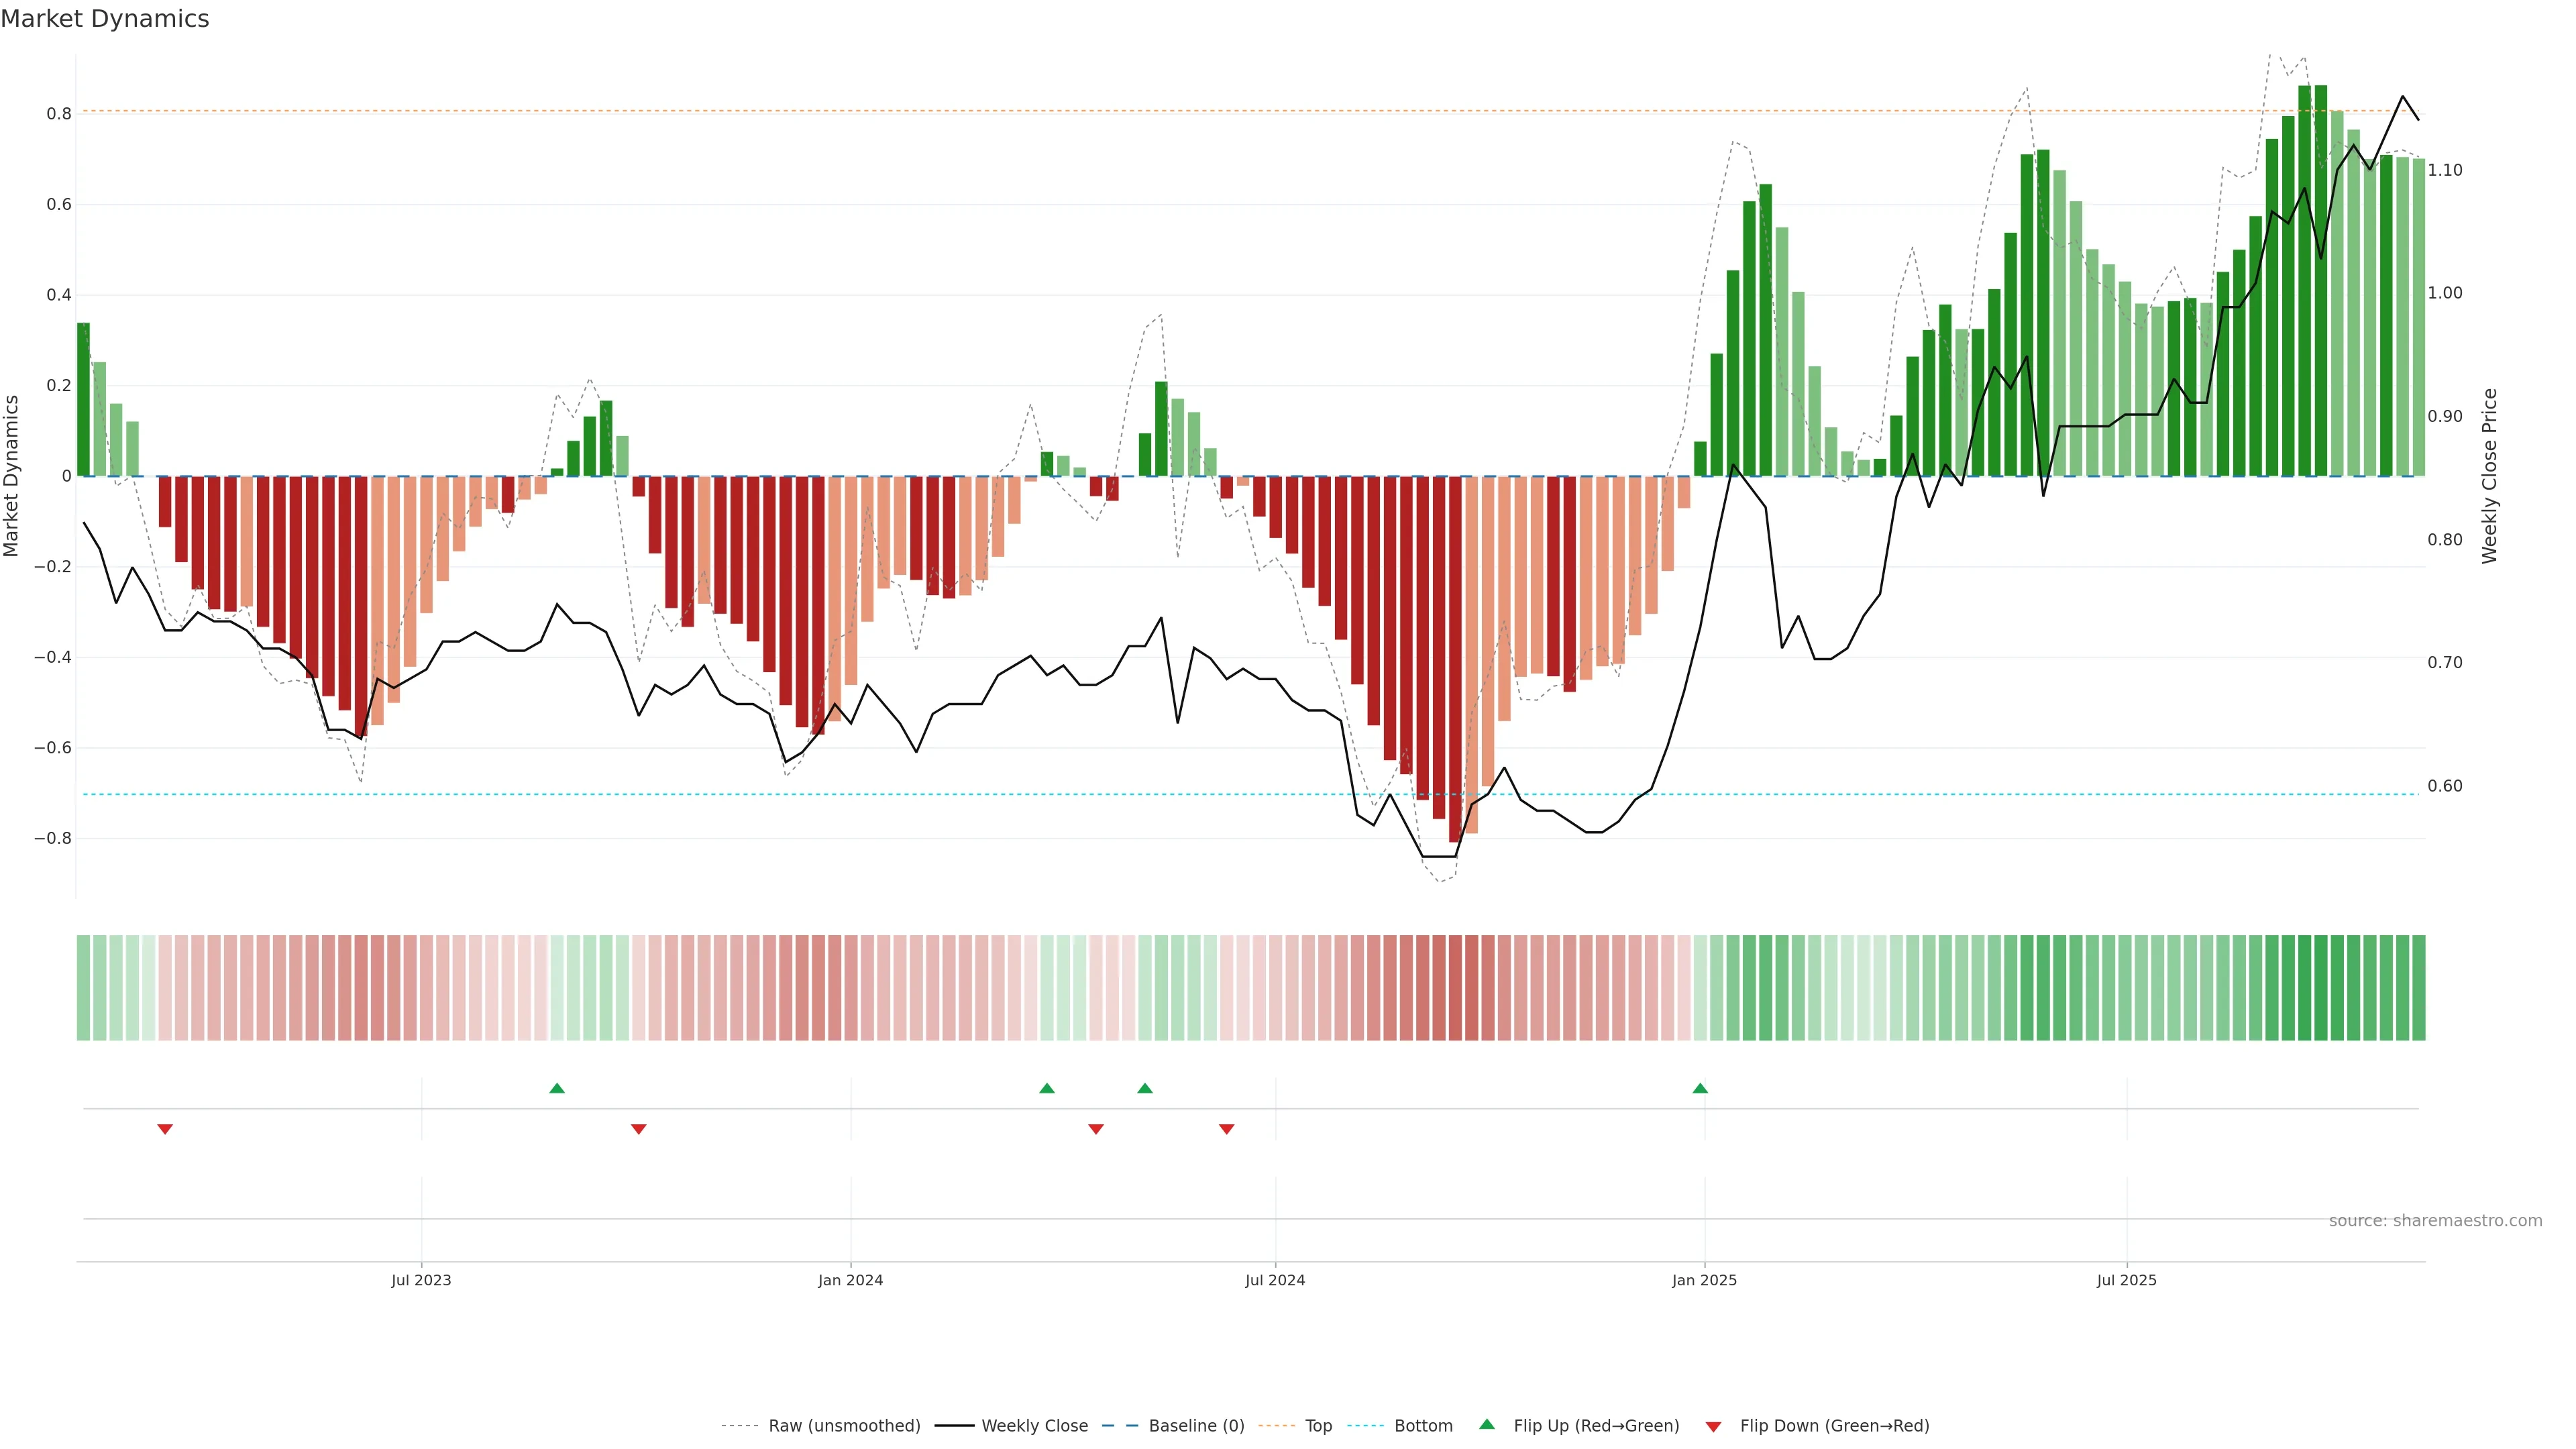This screenshot has height=1449, width=2576.
Task: Toggle the Weekly Close legend entry
Action: pyautogui.click(x=1034, y=1426)
